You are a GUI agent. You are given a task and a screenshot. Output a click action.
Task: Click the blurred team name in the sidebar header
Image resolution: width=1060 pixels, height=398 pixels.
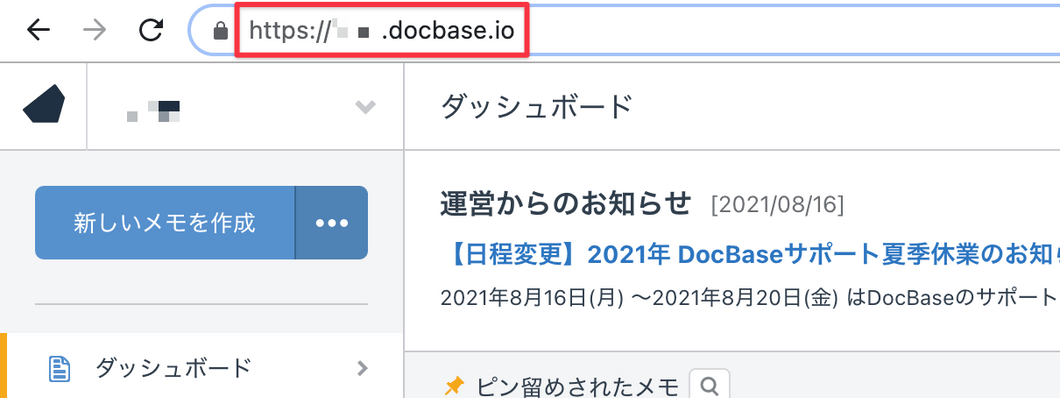(153, 111)
